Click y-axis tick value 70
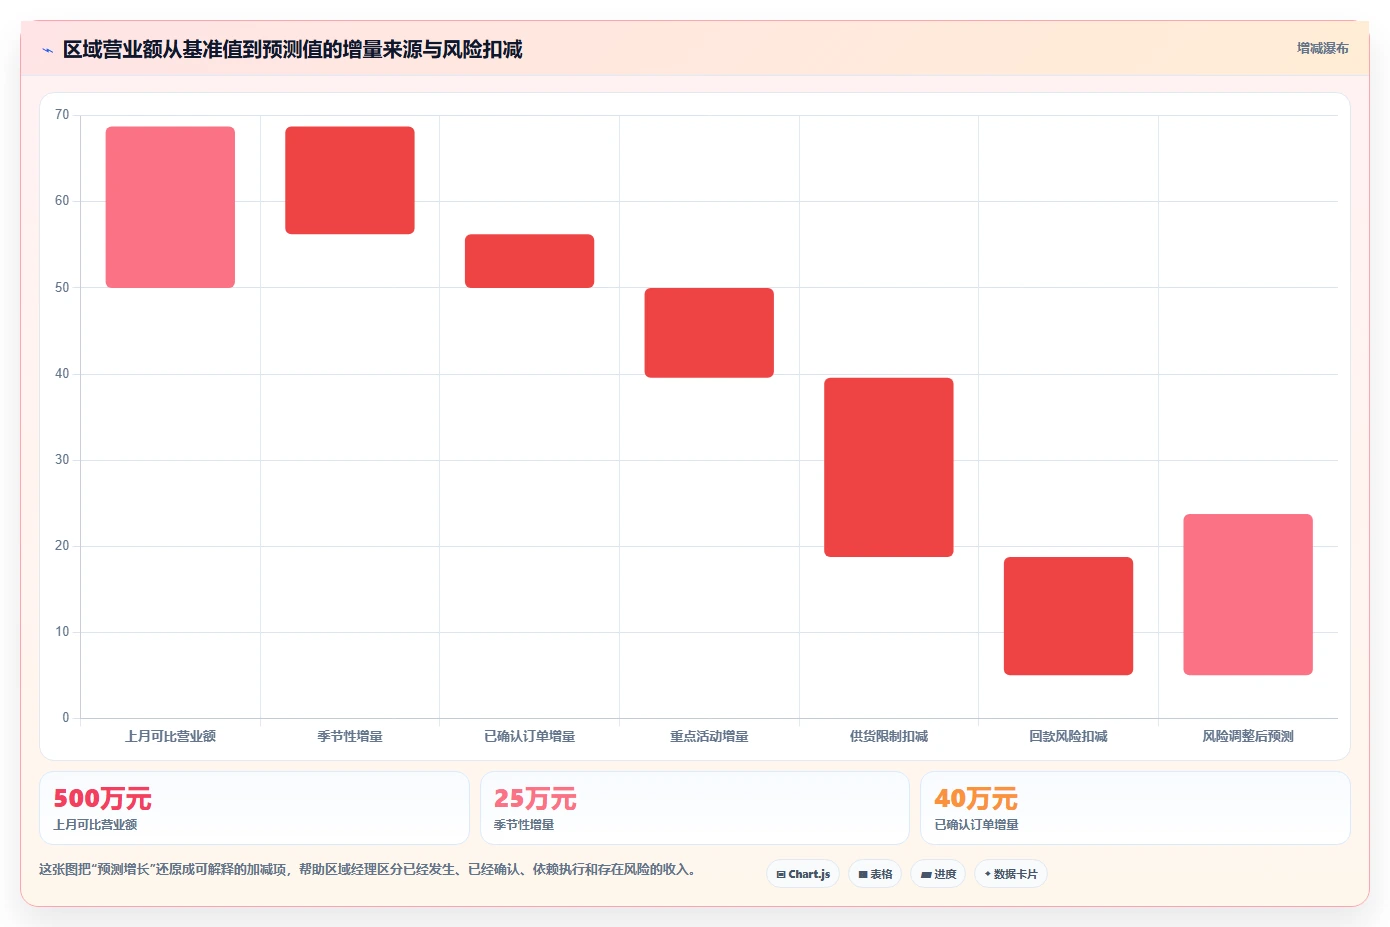This screenshot has height=927, width=1390. pyautogui.click(x=62, y=115)
